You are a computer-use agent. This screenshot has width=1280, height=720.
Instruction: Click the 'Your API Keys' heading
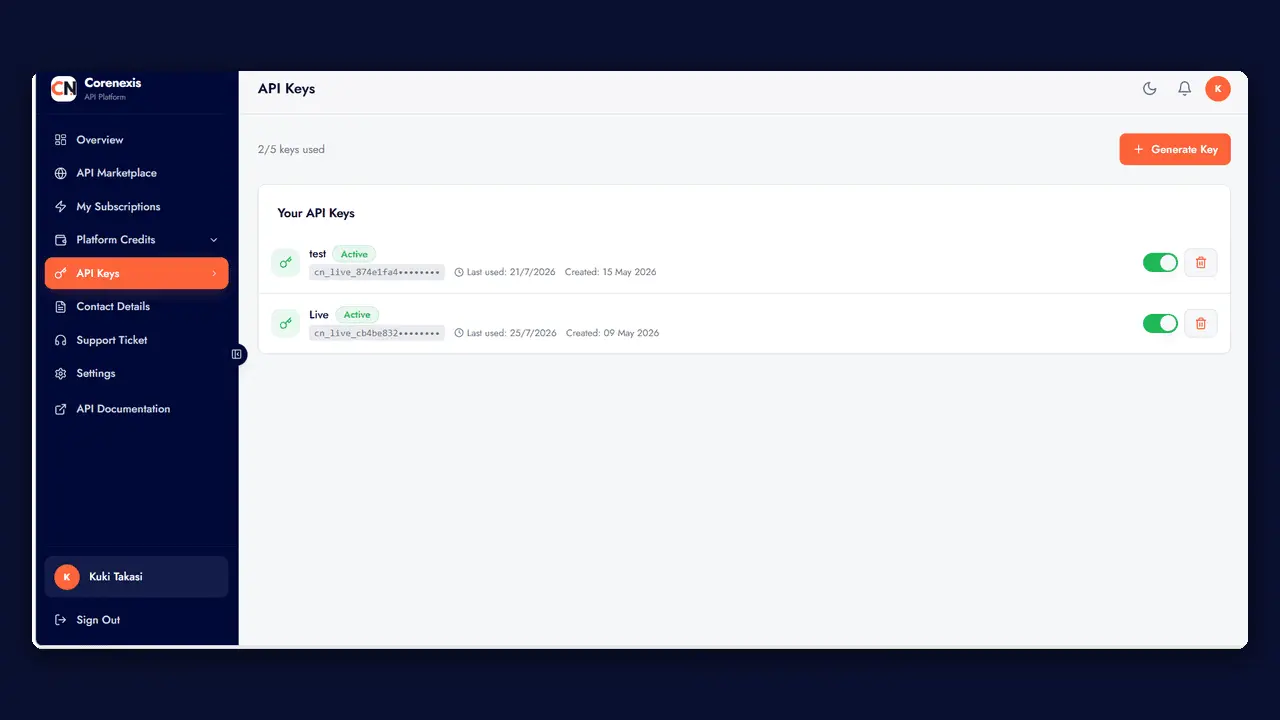316,213
